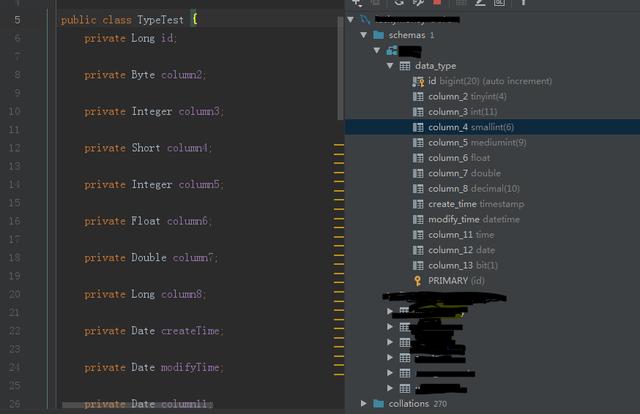This screenshot has height=414, width=640.
Task: Select the column_11 time row
Action: coord(492,235)
